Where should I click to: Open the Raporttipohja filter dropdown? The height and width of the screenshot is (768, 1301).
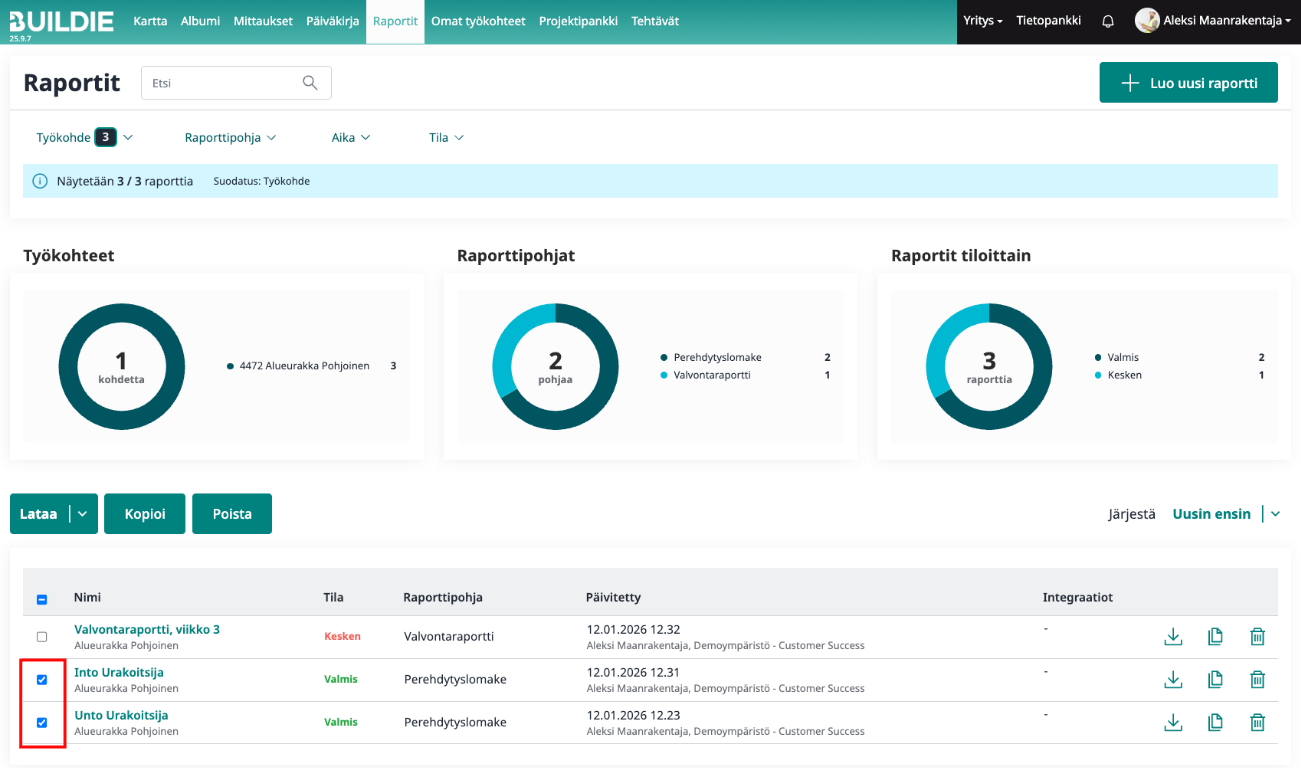[x=230, y=138]
